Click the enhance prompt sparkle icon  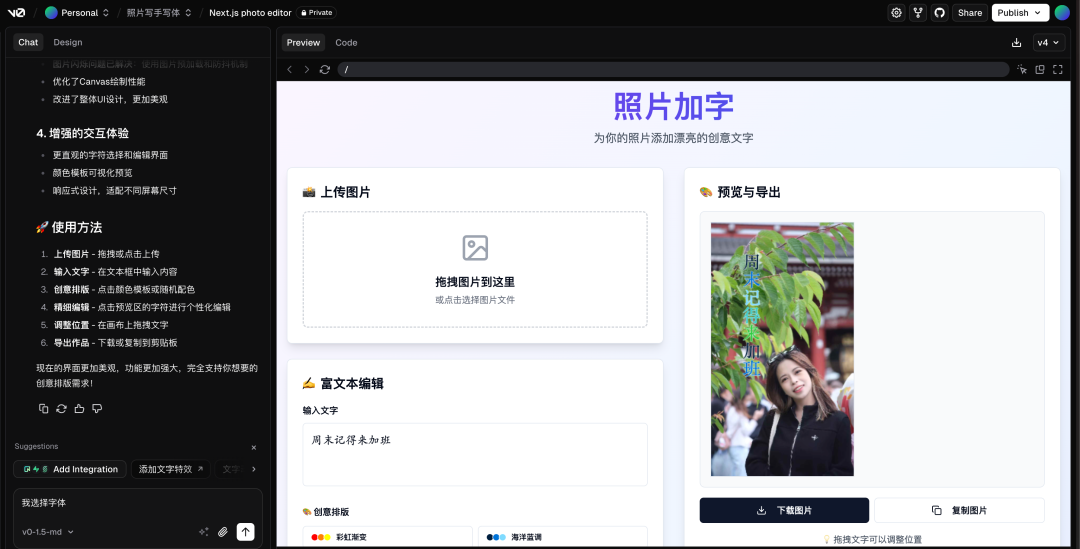pos(204,532)
